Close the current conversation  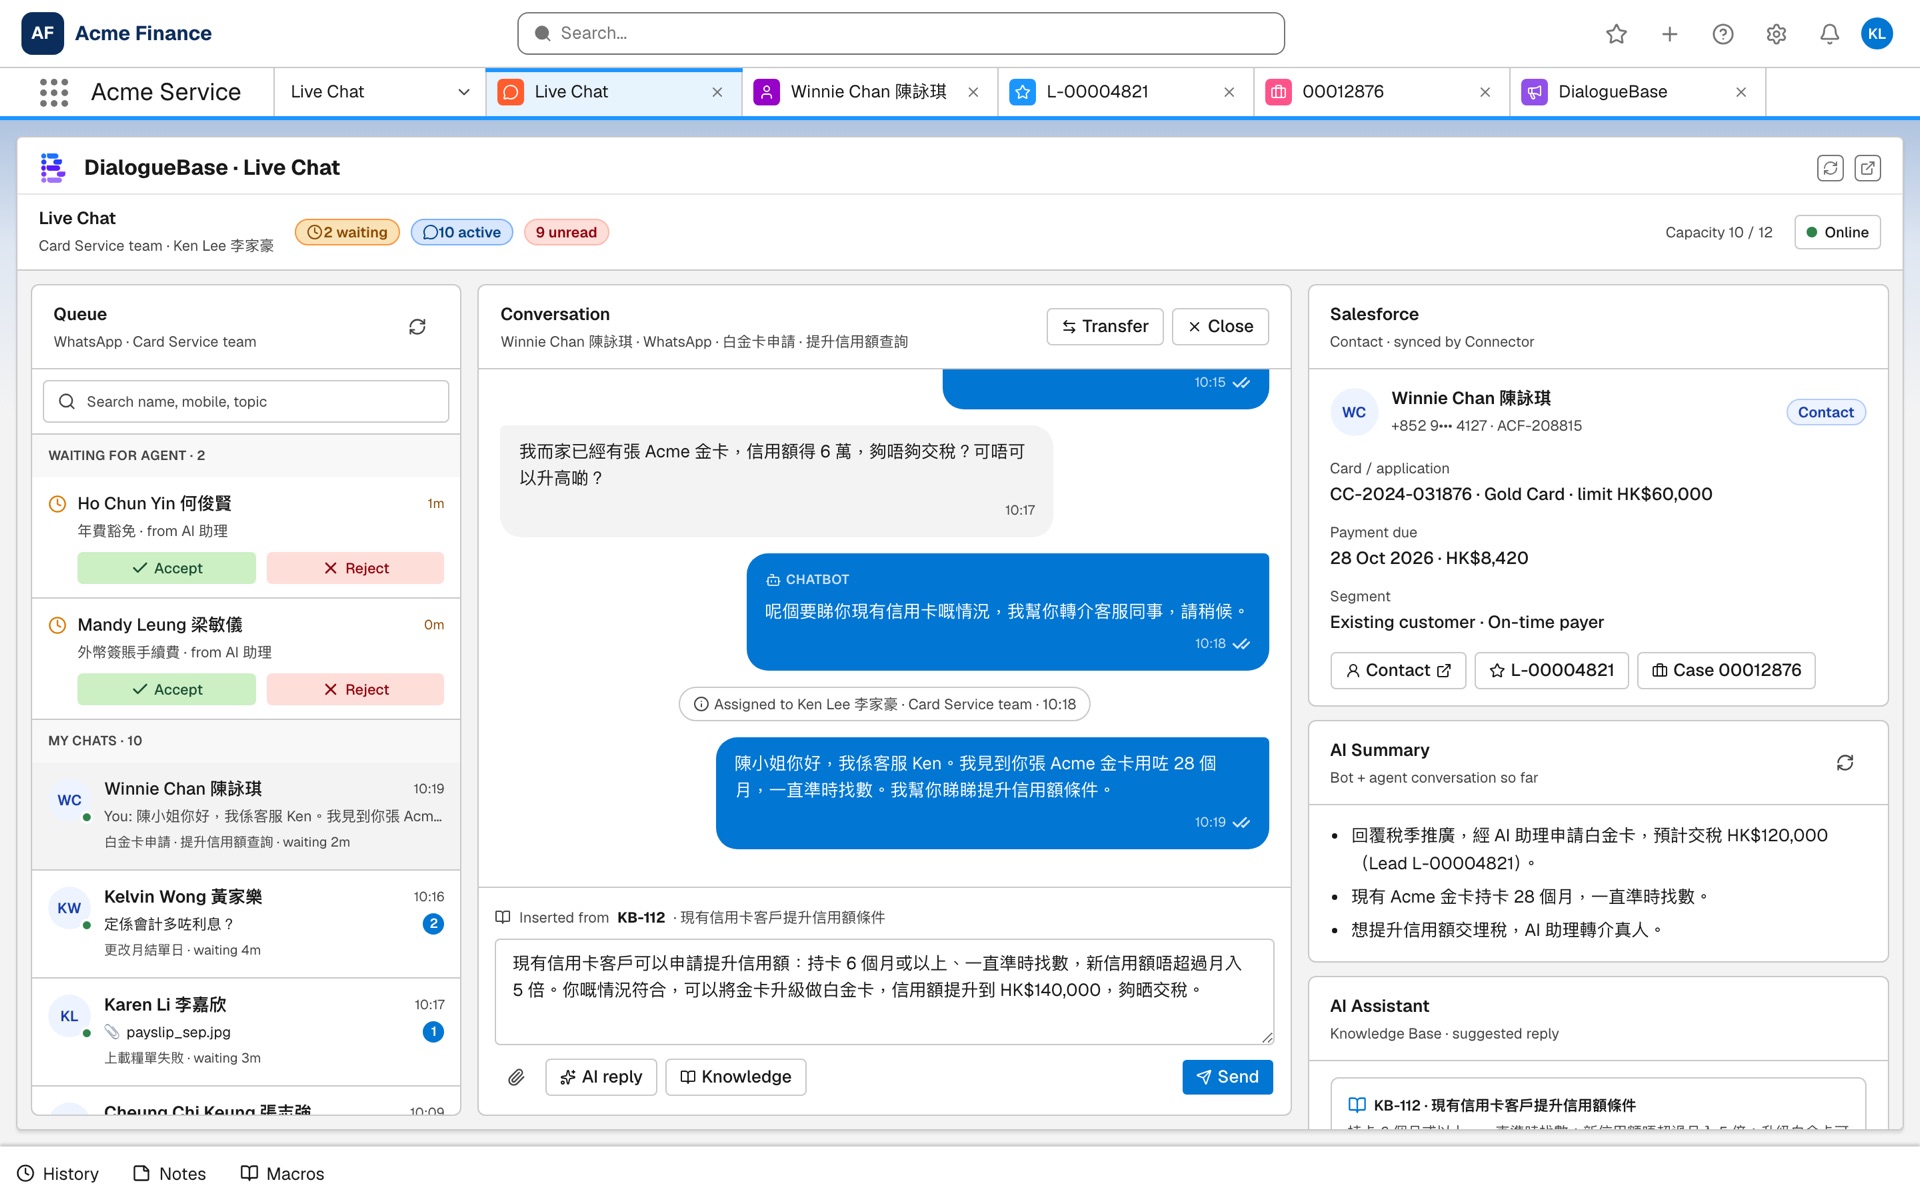click(x=1220, y=327)
